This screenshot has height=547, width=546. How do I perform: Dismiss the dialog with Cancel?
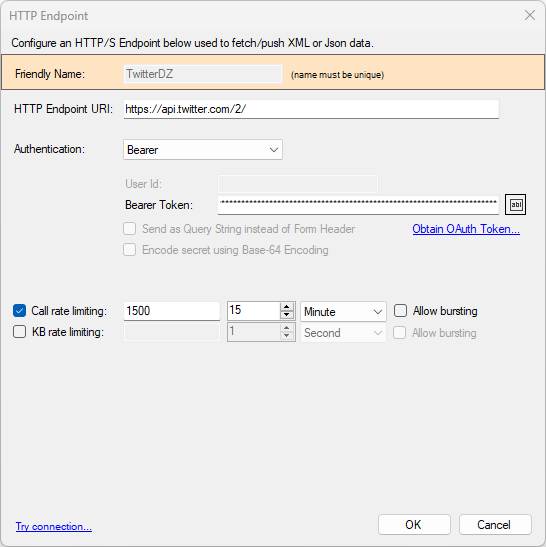tap(495, 524)
